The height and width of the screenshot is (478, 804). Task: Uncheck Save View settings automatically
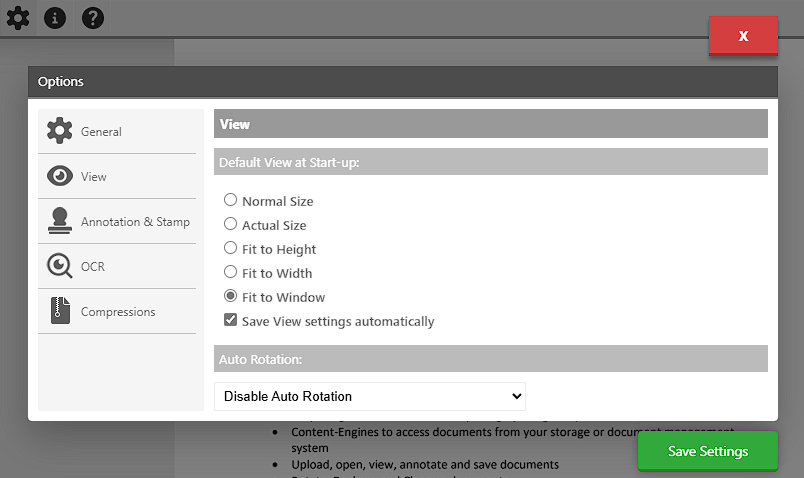pos(231,321)
